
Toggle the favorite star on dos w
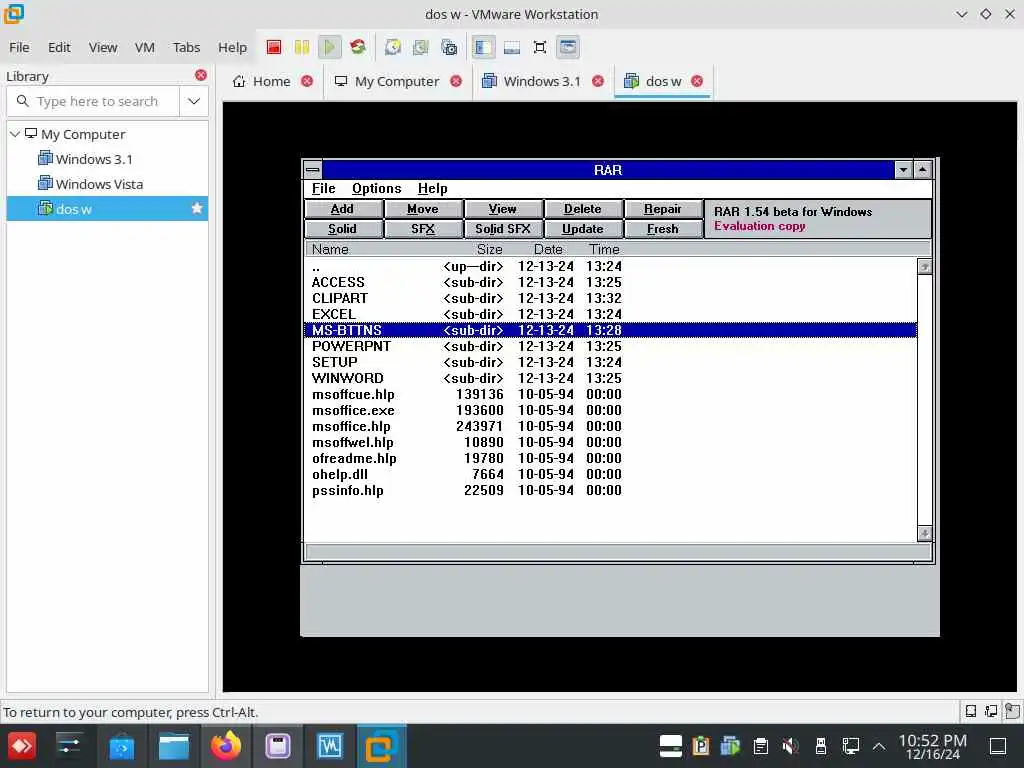pyautogui.click(x=197, y=208)
